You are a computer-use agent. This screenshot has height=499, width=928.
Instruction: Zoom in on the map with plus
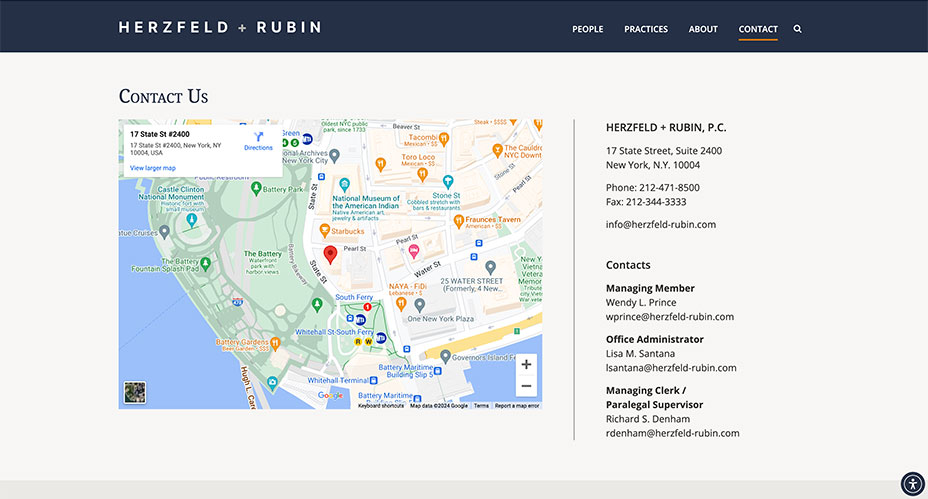click(526, 365)
